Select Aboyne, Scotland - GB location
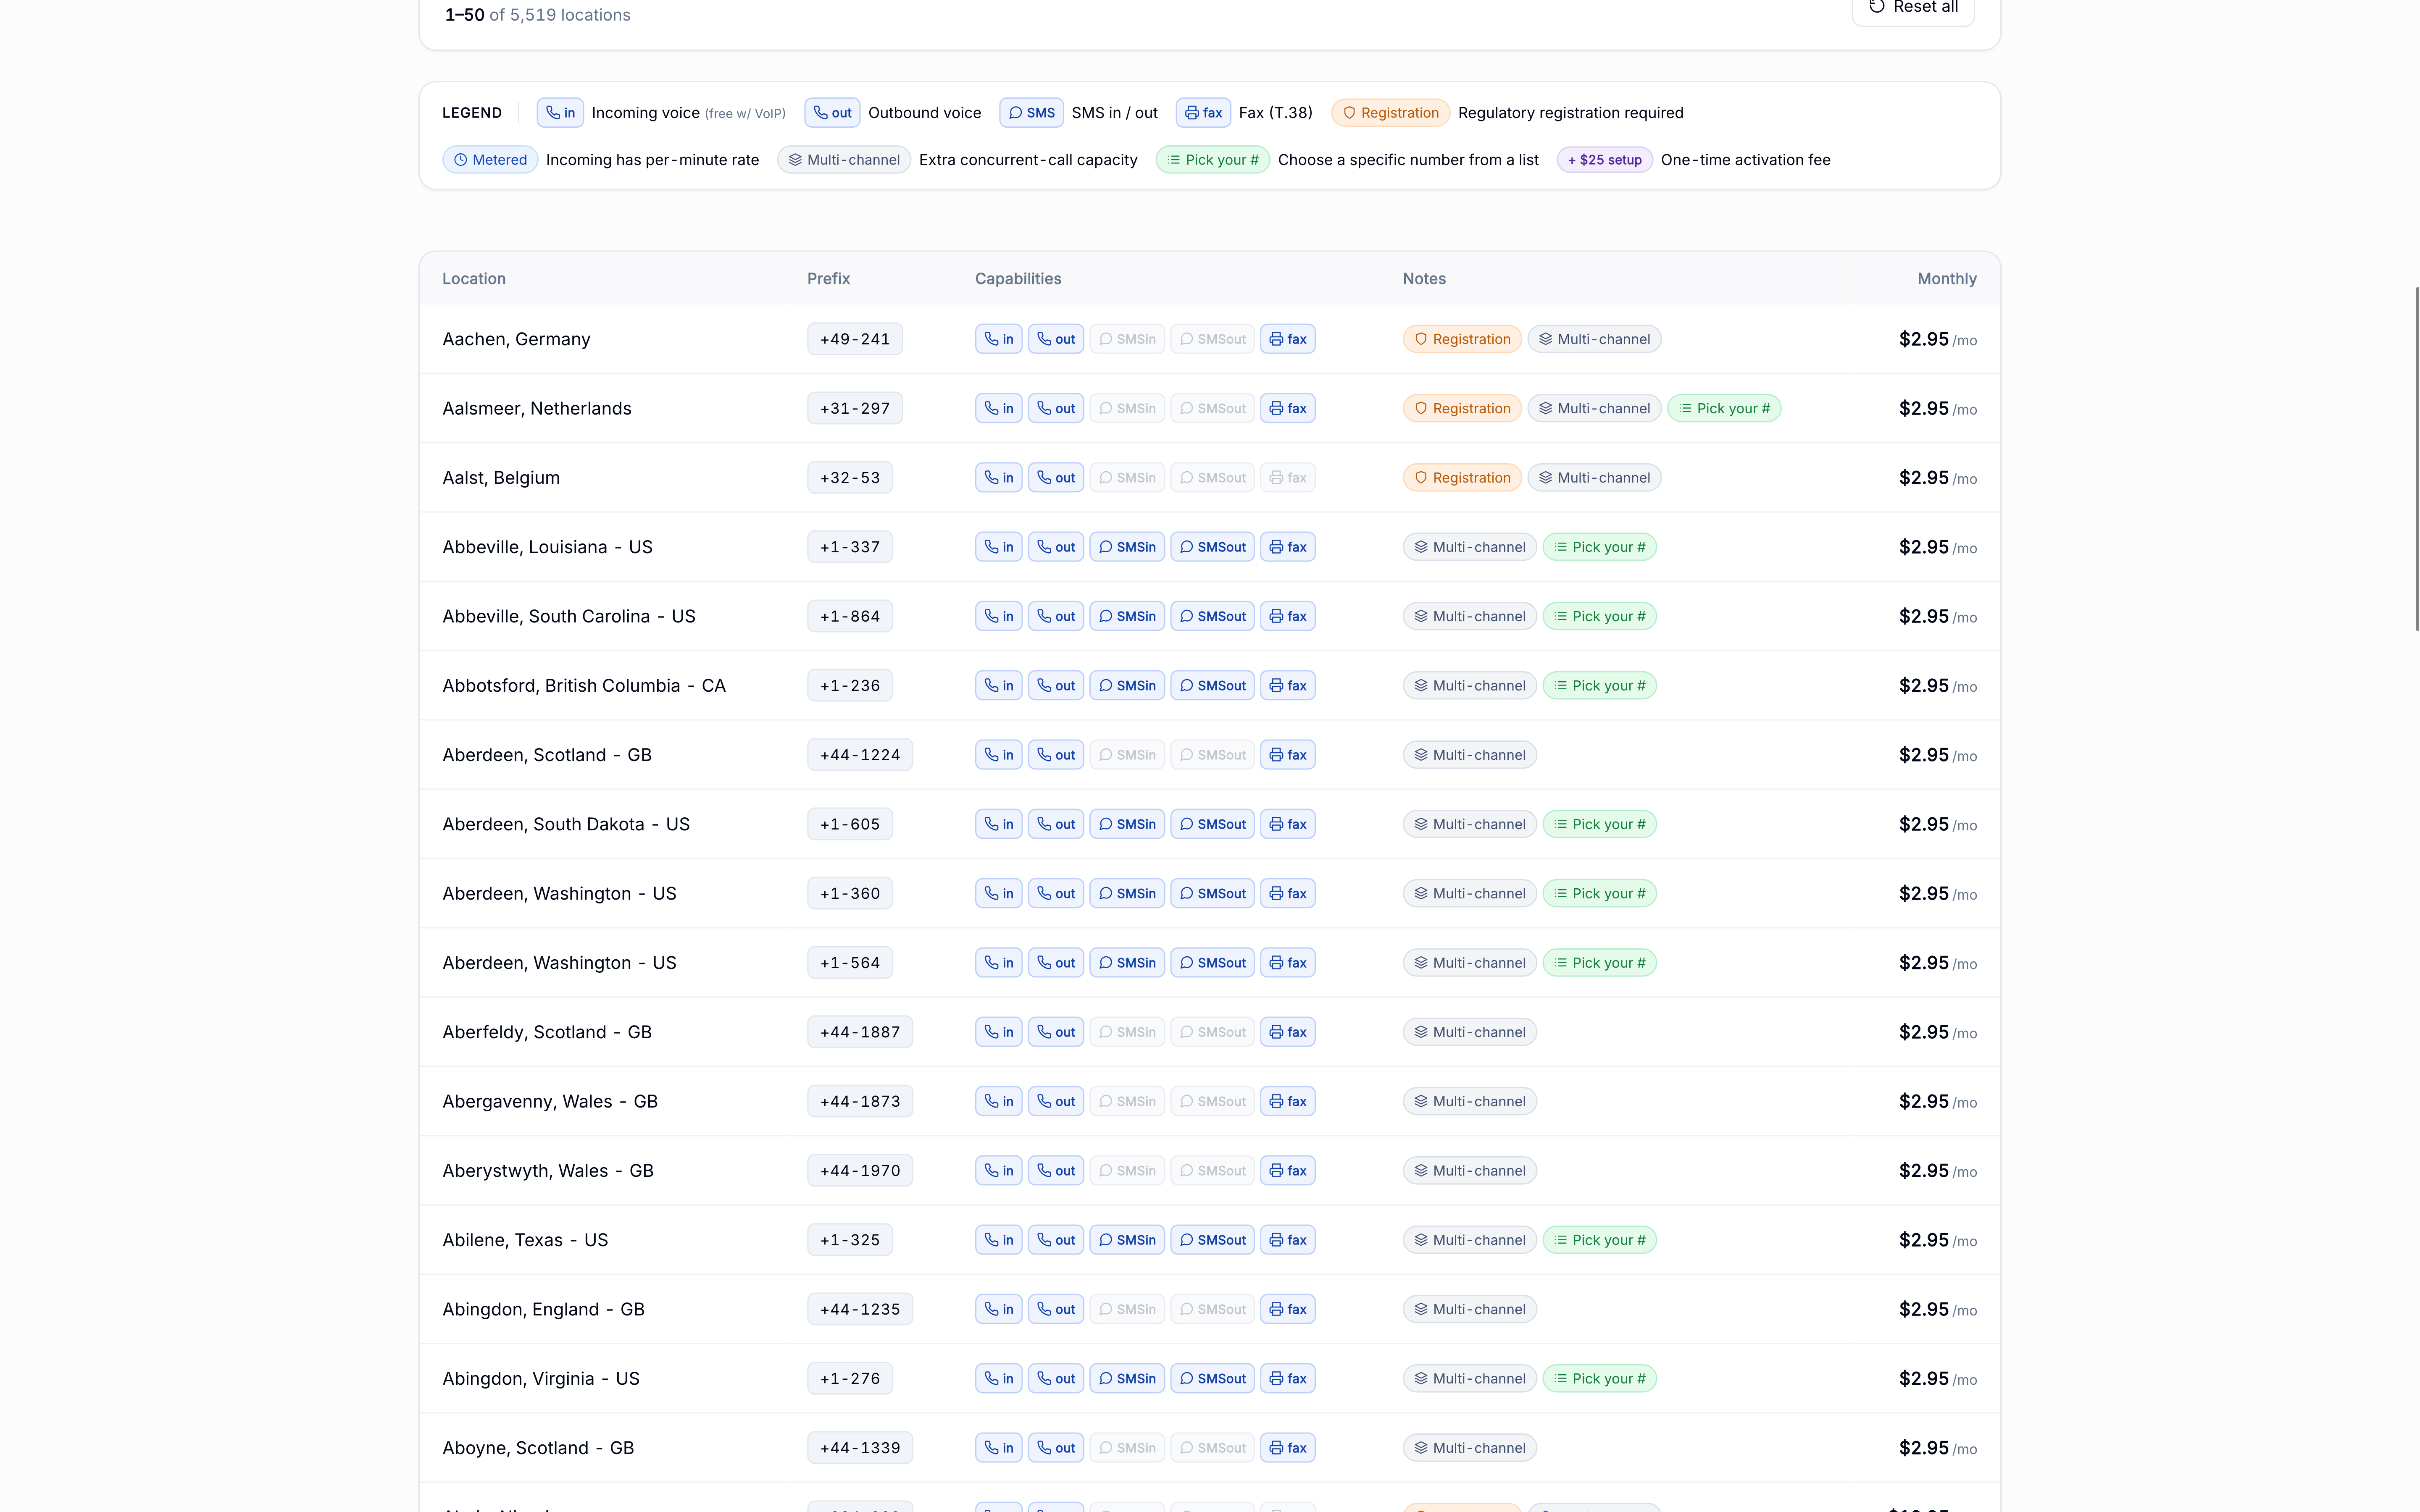2420x1512 pixels. tap(538, 1448)
